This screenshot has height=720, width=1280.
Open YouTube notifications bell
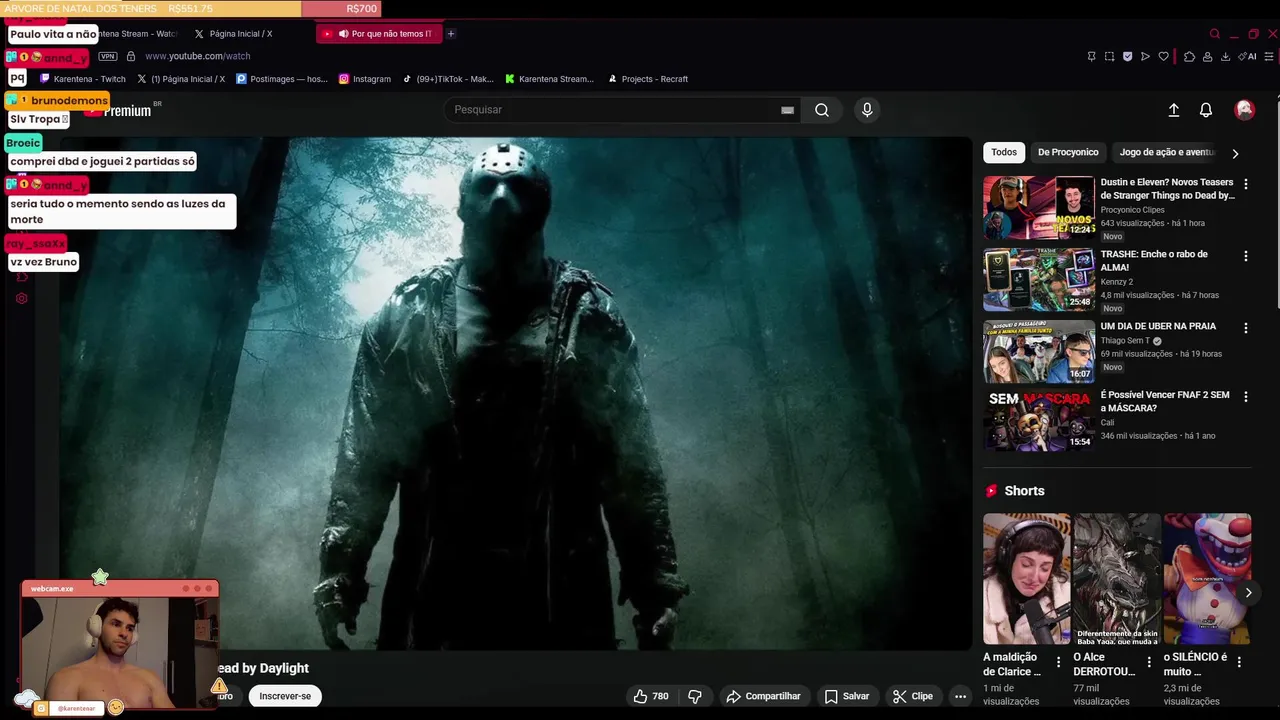(x=1206, y=110)
